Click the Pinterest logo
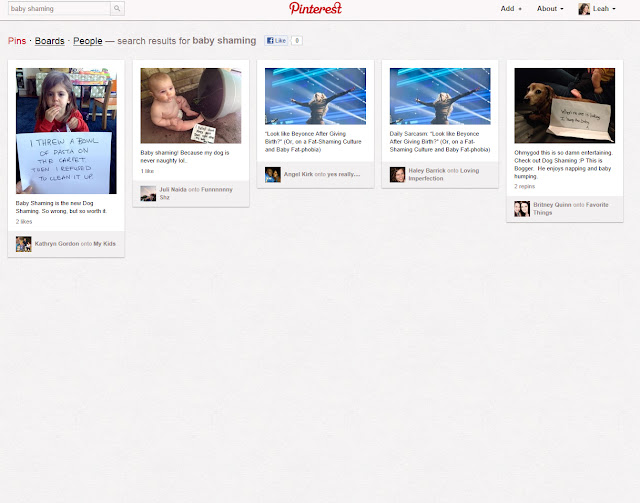Image resolution: width=640 pixels, height=503 pixels. pos(315,8)
